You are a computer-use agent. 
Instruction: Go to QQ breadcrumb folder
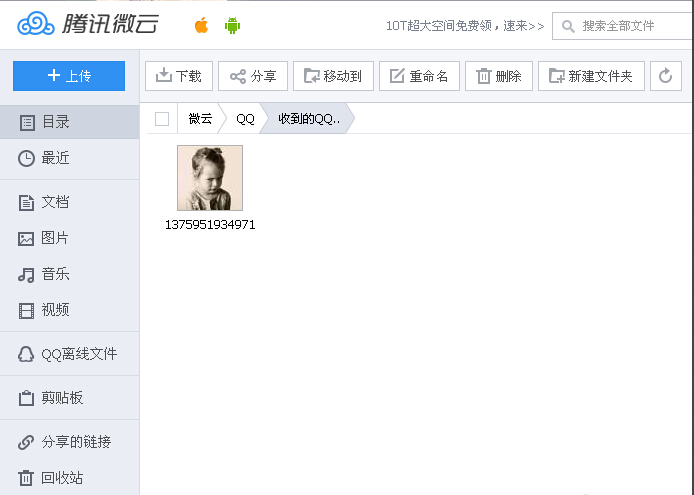(245, 119)
